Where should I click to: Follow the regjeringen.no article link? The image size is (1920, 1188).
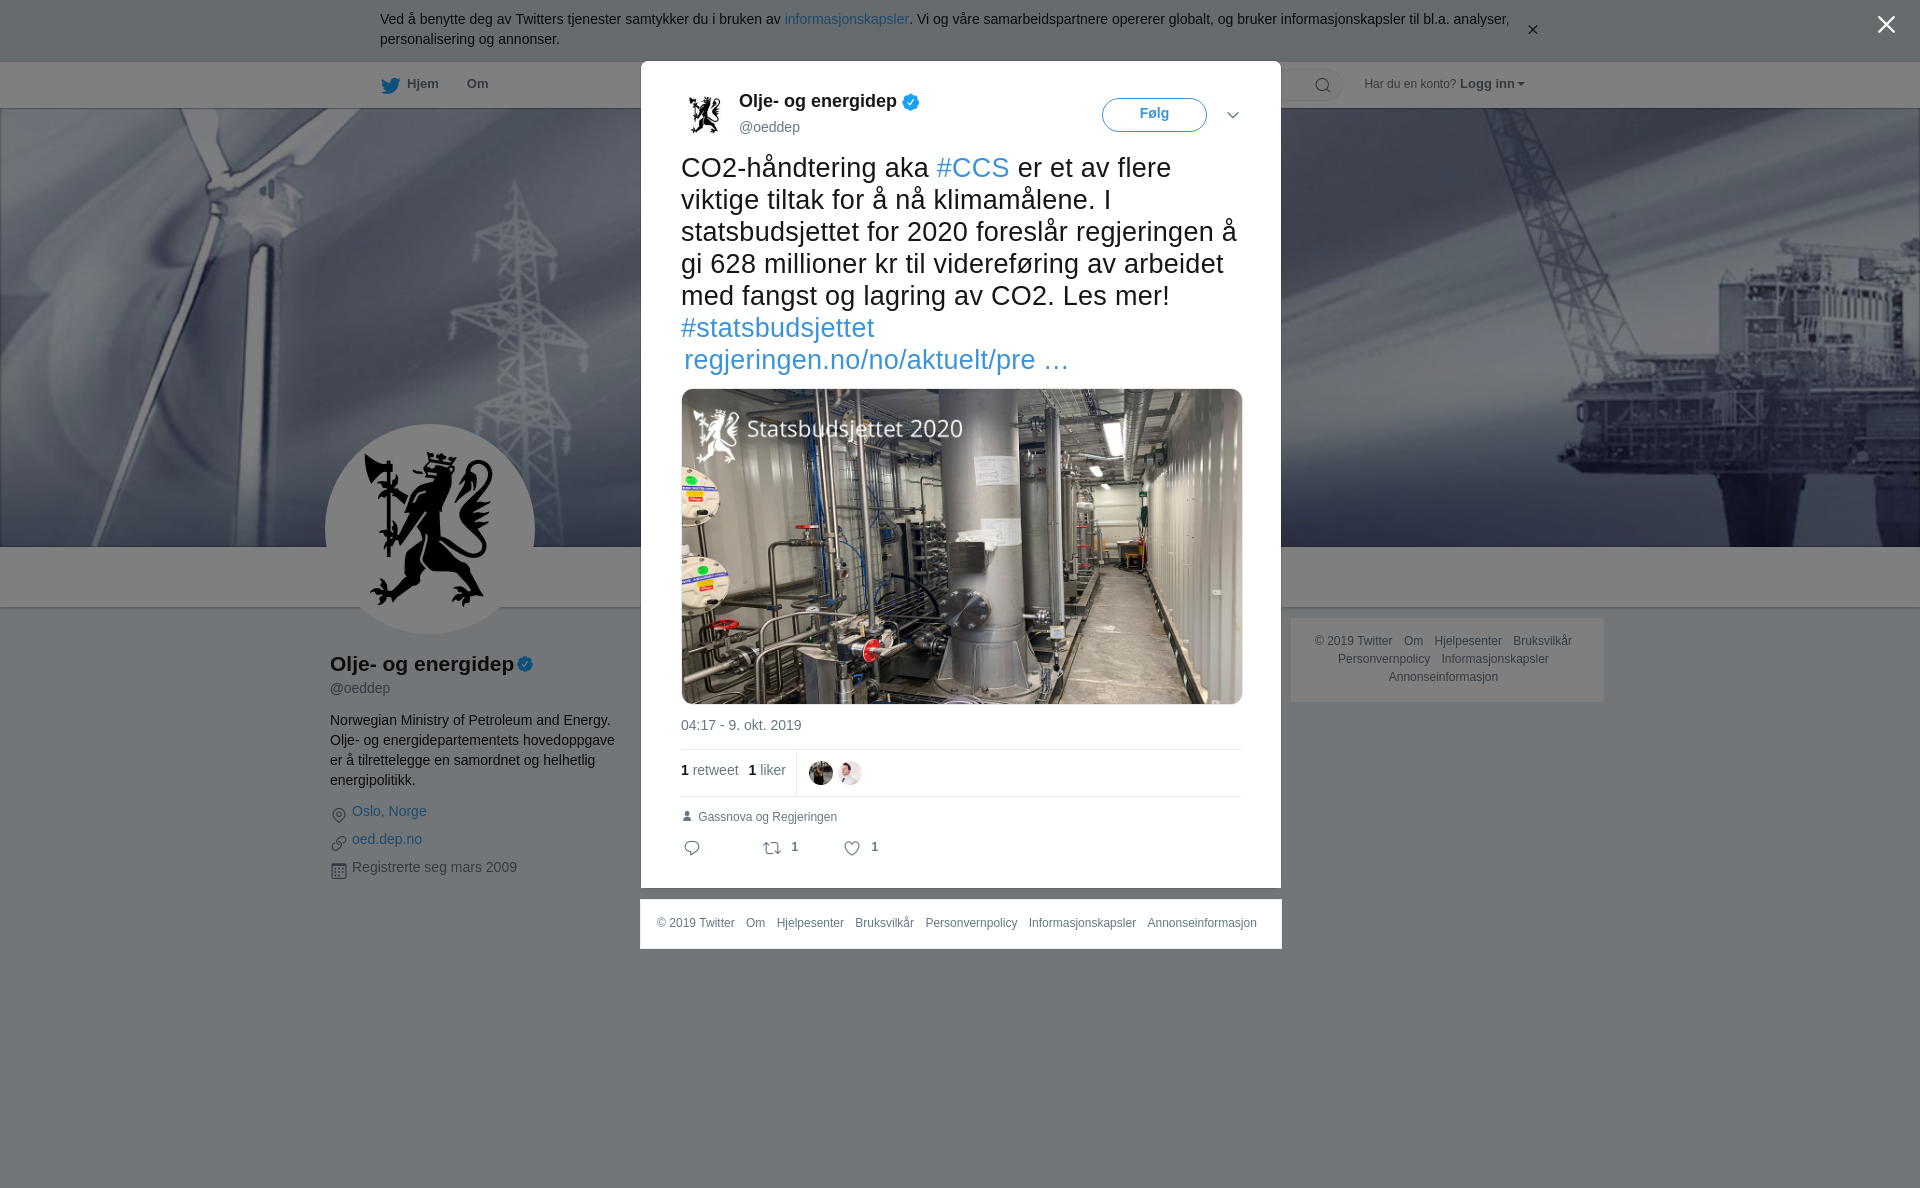coord(876,360)
